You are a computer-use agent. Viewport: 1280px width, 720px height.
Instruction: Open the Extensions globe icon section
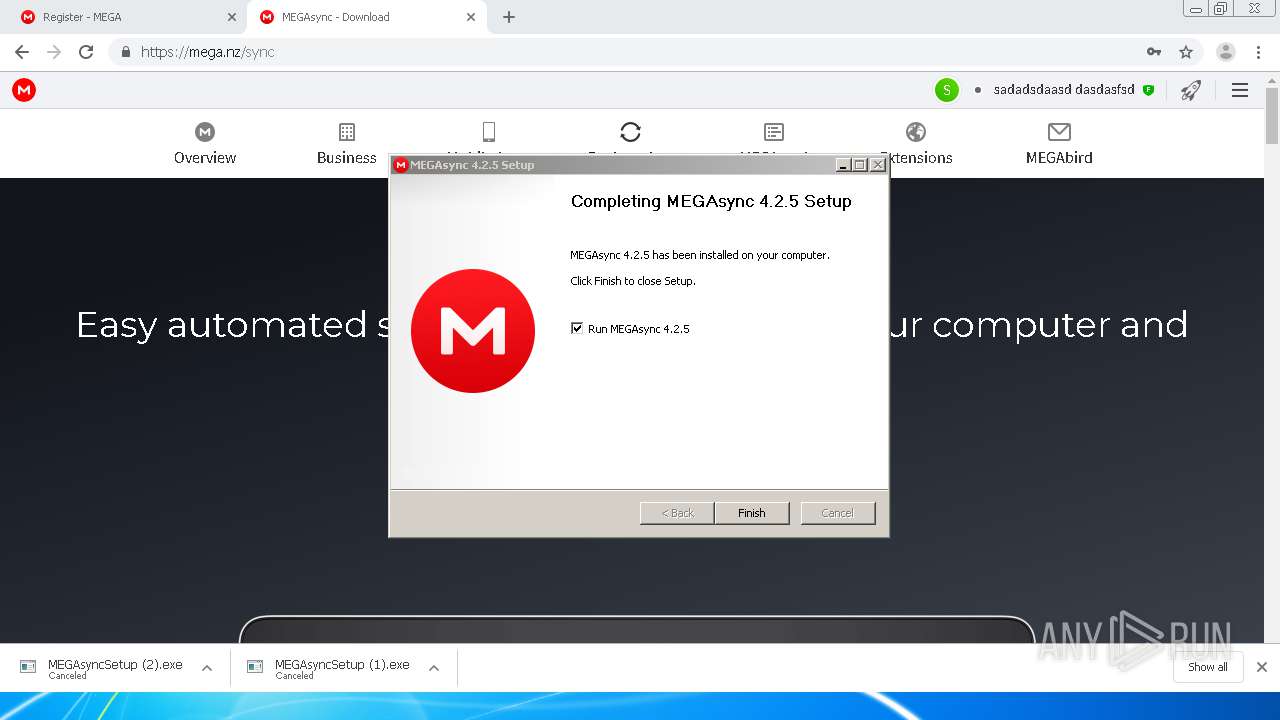click(916, 132)
